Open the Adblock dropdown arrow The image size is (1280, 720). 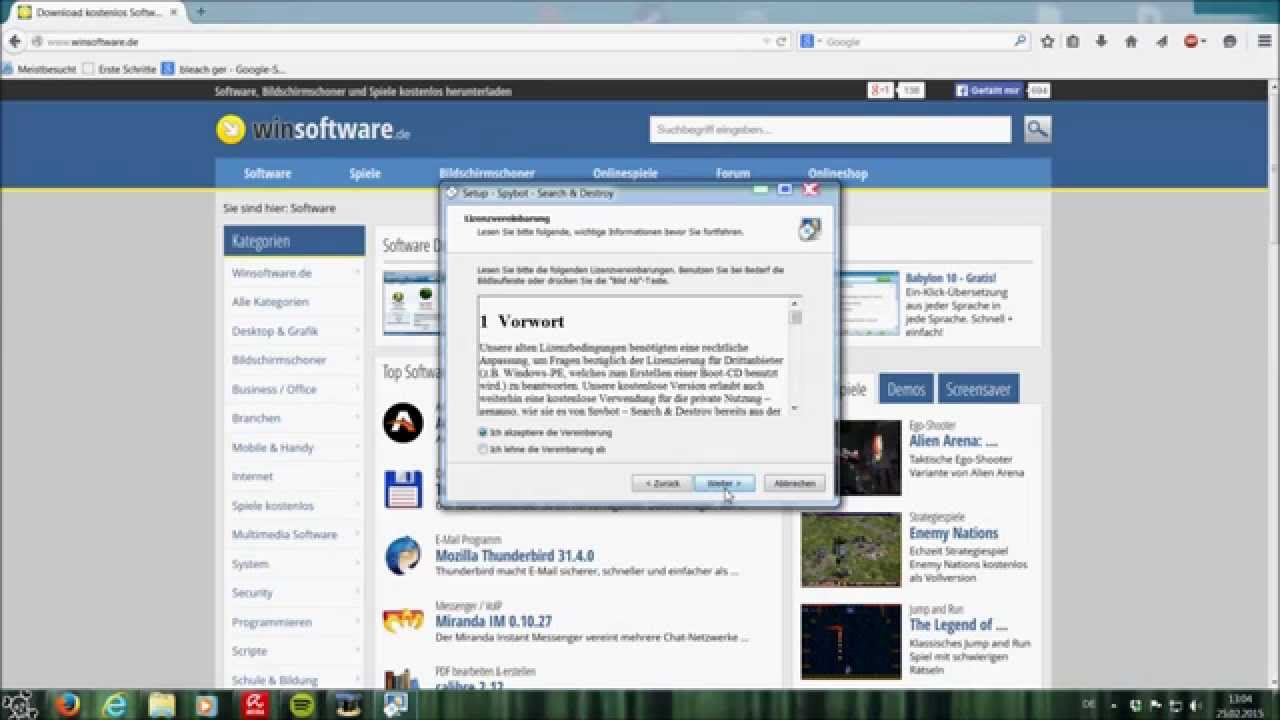(1204, 42)
